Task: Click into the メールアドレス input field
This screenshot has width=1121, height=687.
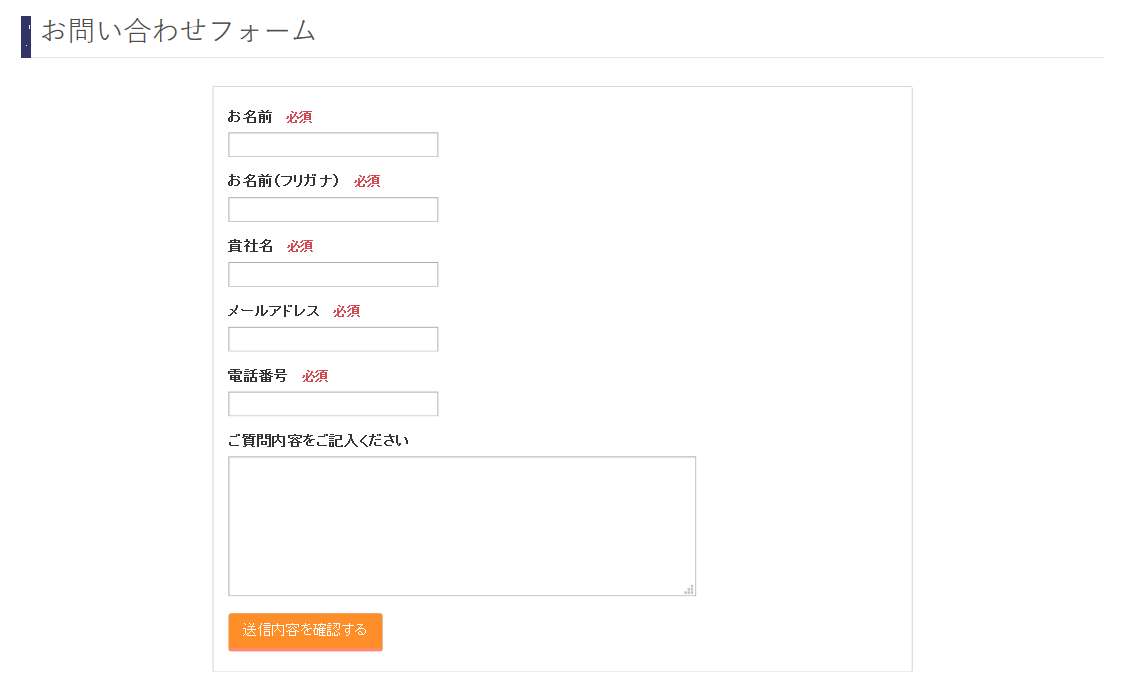Action: pos(333,339)
